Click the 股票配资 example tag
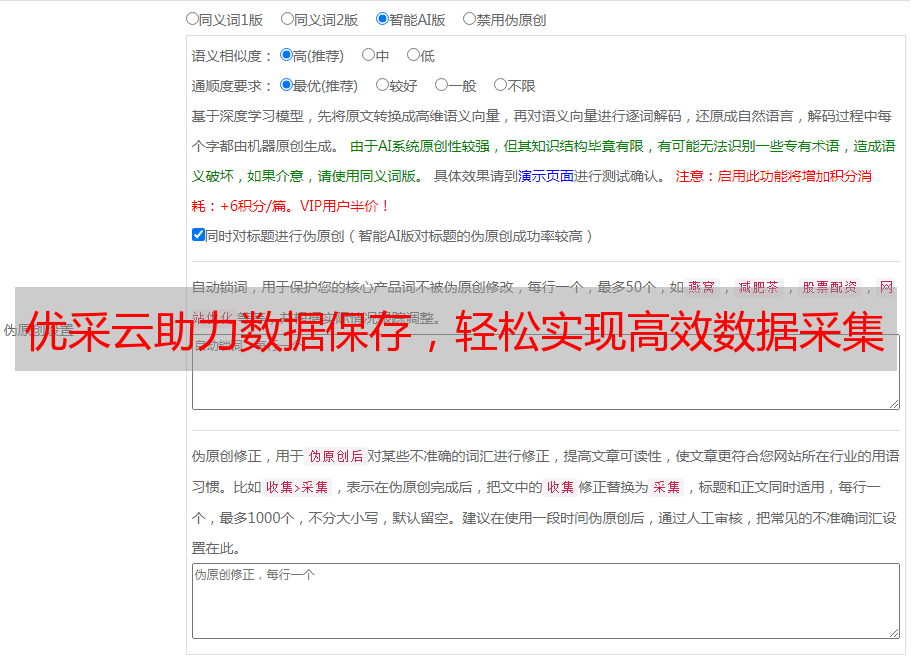The height and width of the screenshot is (658, 911). pos(830,287)
